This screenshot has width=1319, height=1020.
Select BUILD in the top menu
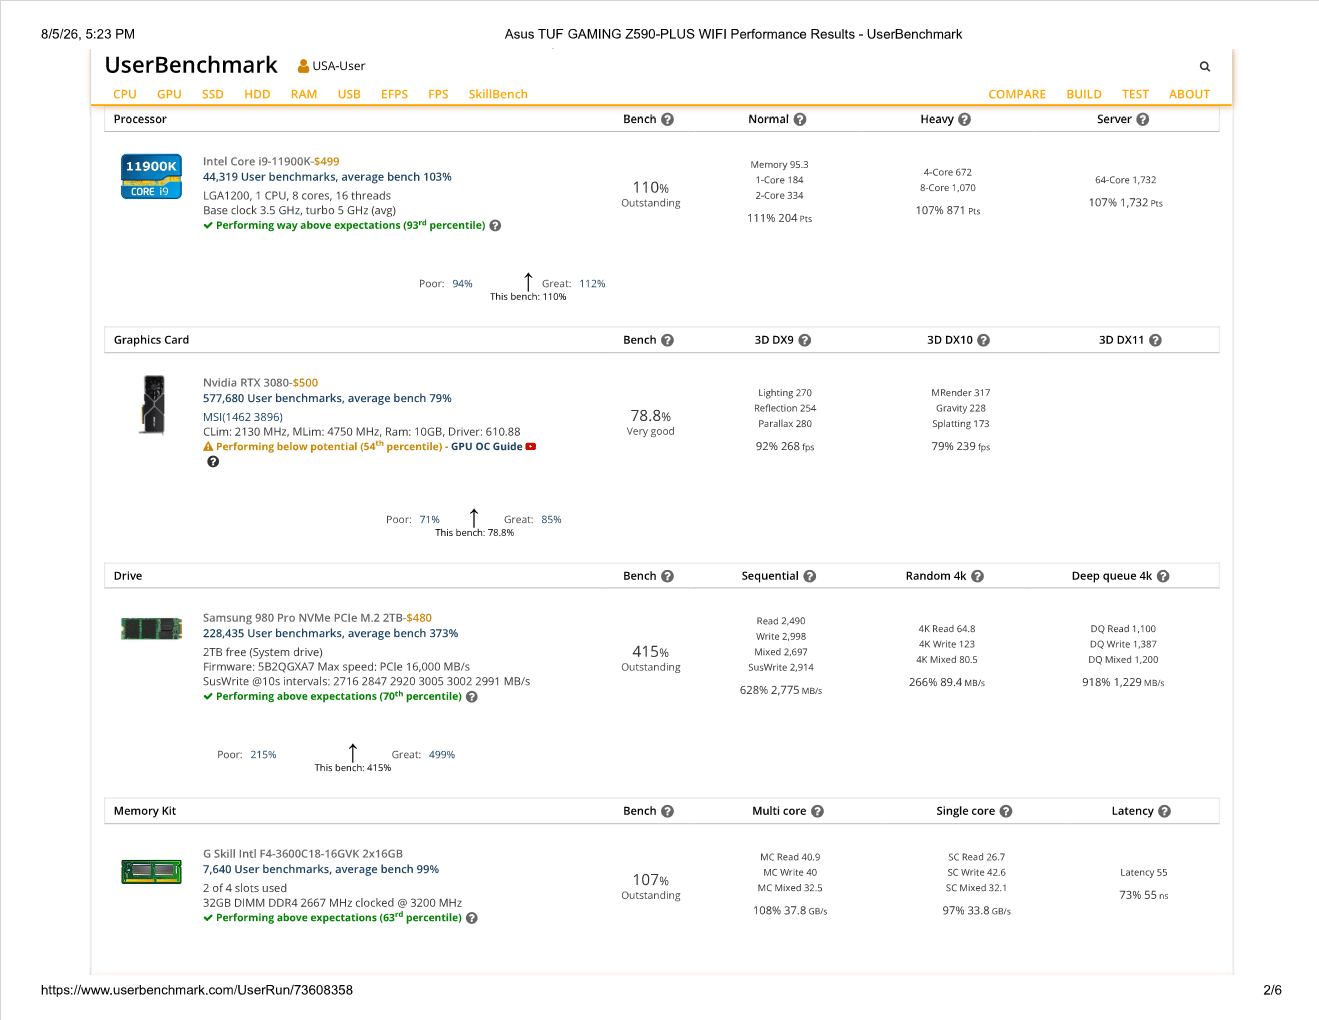pos(1084,94)
